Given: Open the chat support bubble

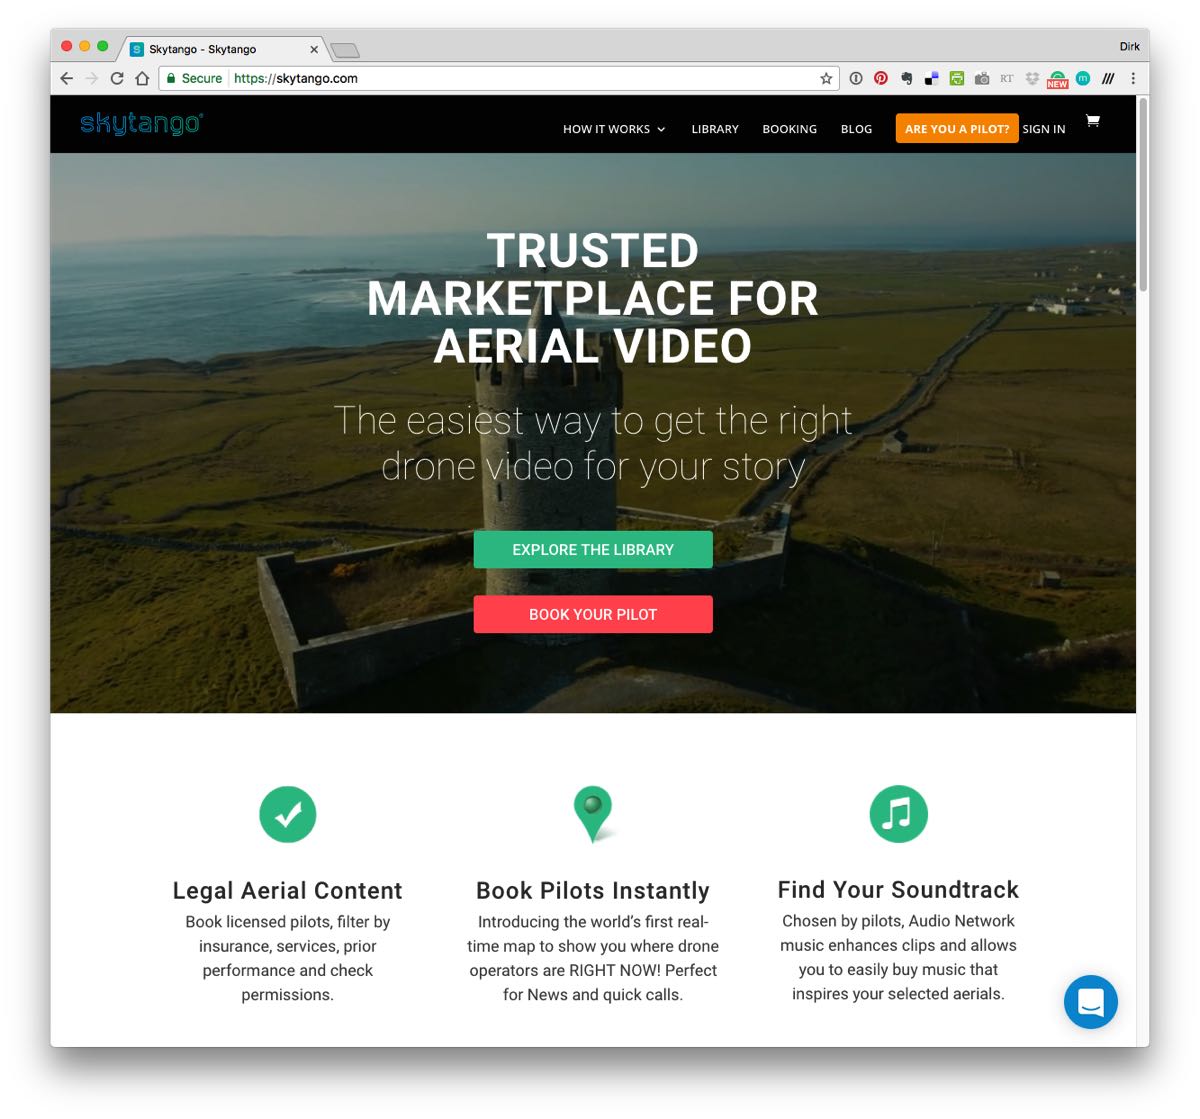Looking at the screenshot, I should tap(1090, 1002).
